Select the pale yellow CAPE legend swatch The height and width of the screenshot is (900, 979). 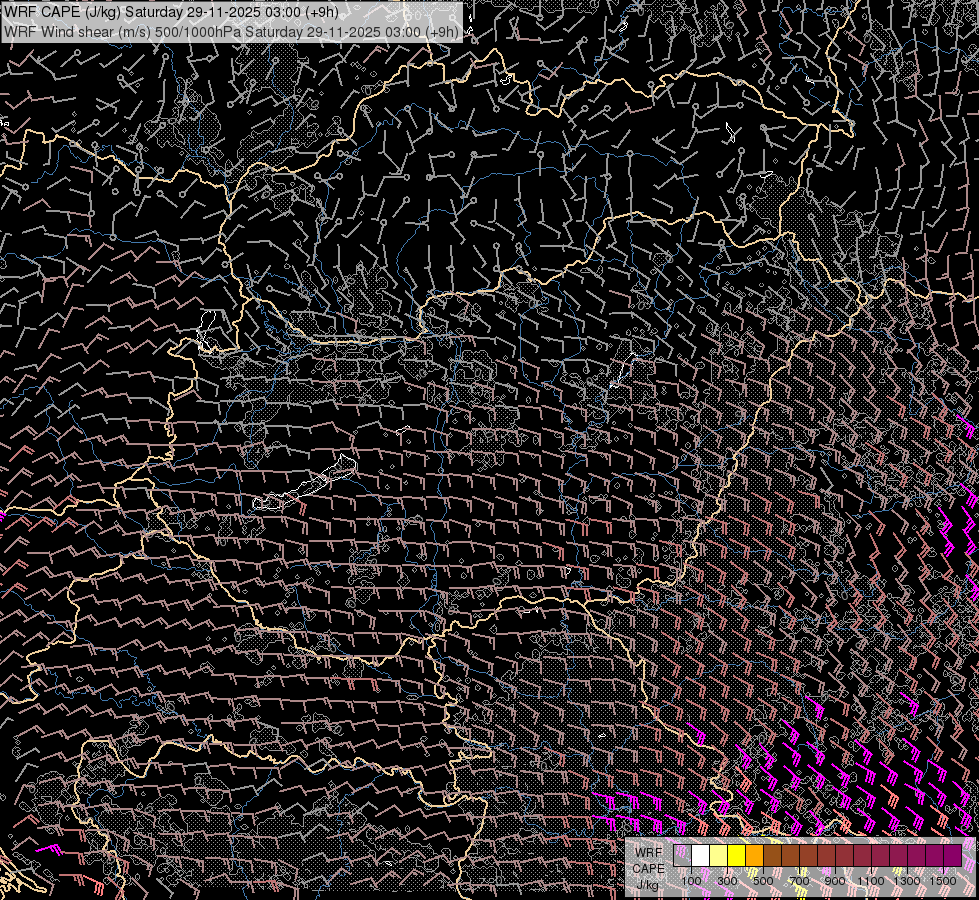(x=719, y=856)
